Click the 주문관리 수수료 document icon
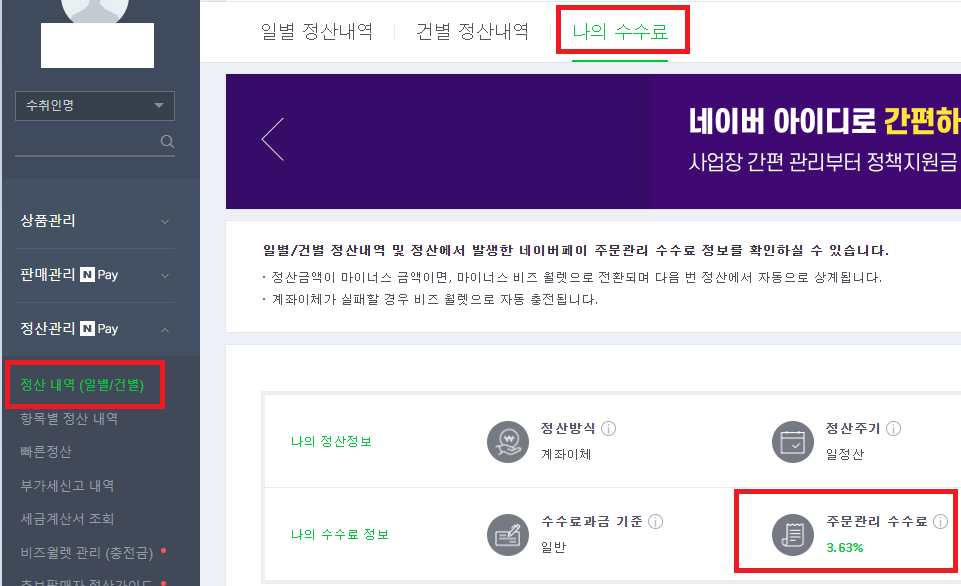The image size is (961, 586). [x=791, y=534]
